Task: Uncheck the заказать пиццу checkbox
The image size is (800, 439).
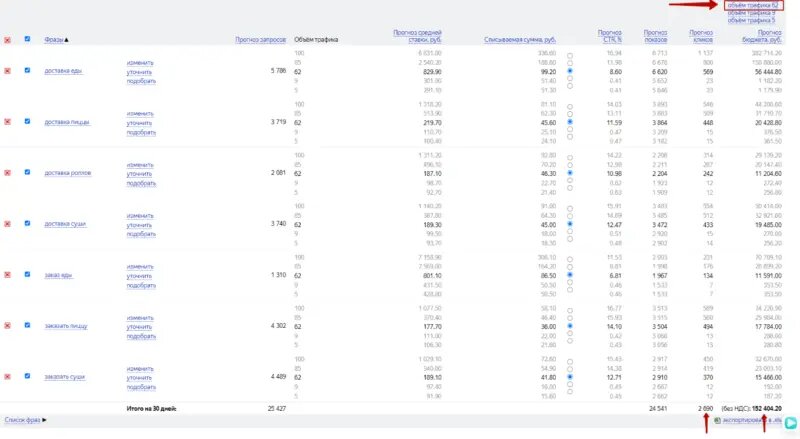Action: click(x=27, y=325)
